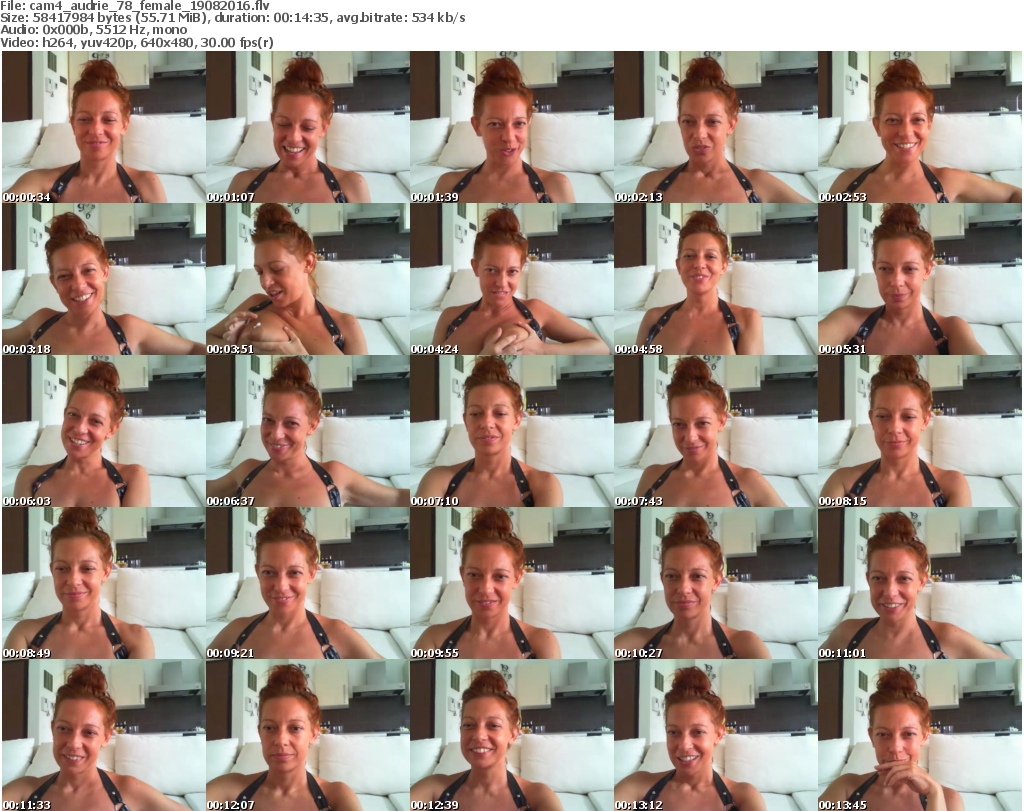Pick the frame timestamped 00:09:55

click(x=512, y=583)
